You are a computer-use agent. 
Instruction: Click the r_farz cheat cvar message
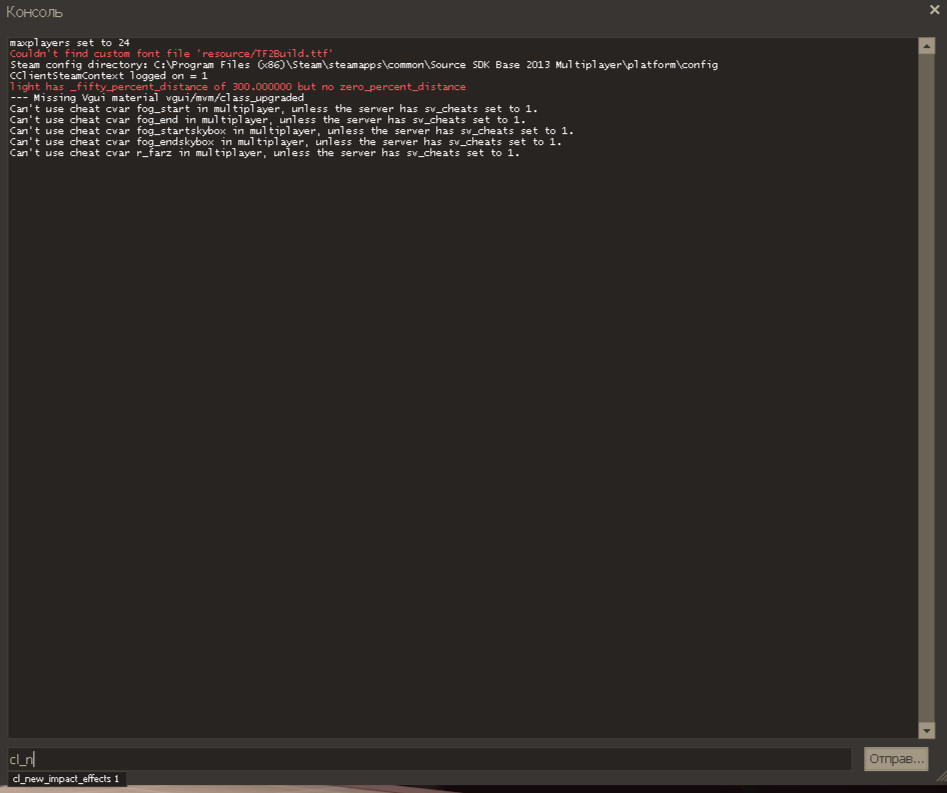pyautogui.click(x=264, y=153)
